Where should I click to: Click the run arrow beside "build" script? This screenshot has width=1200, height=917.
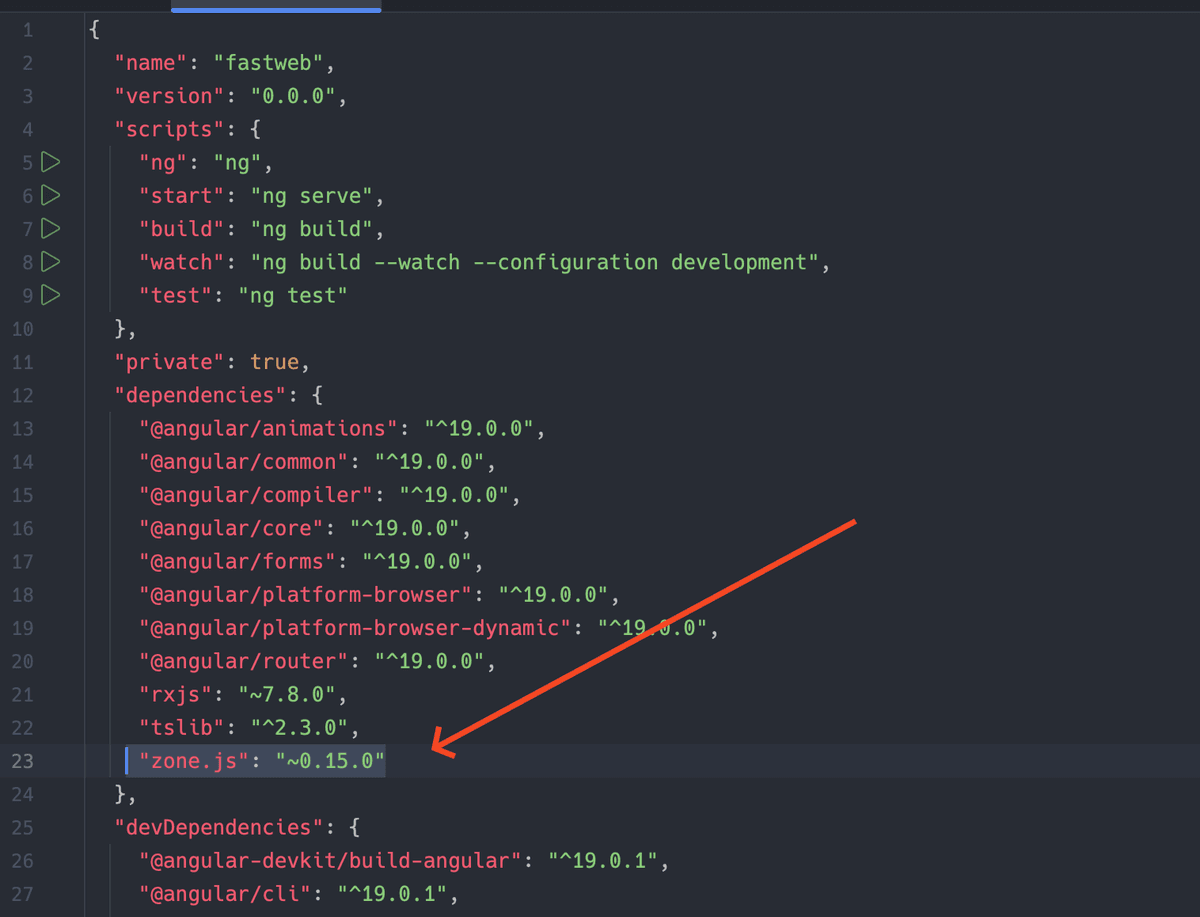pyautogui.click(x=51, y=228)
